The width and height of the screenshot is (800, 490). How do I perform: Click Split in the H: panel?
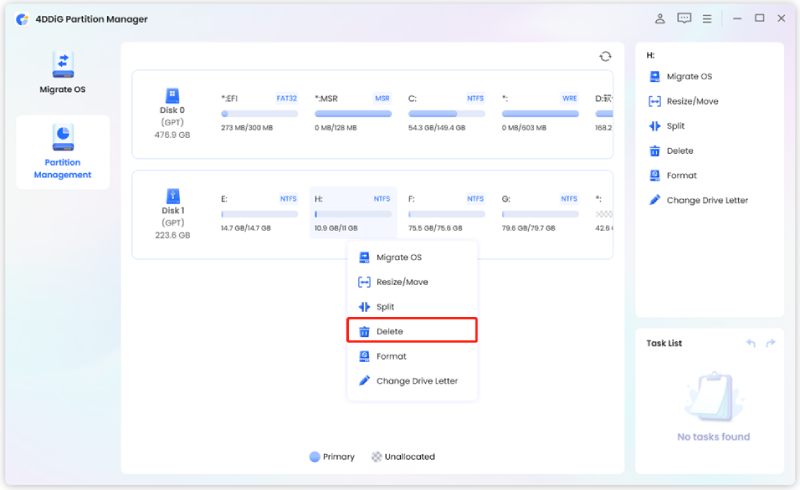coord(676,126)
